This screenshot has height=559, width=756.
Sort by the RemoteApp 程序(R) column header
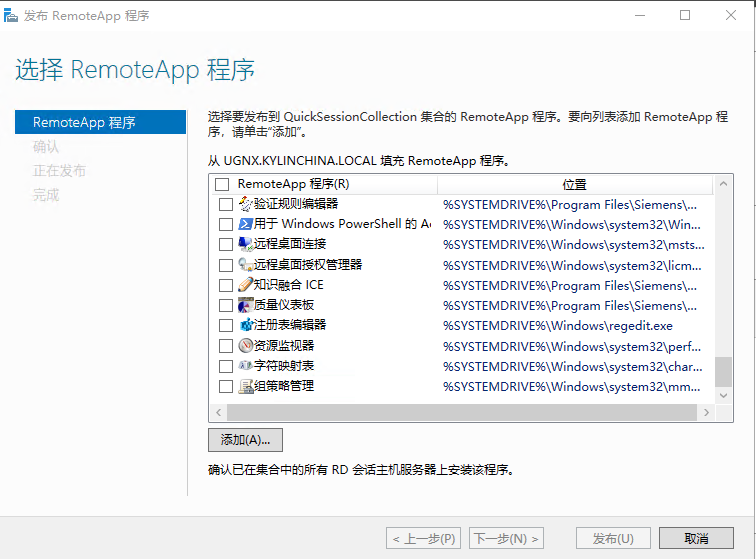click(293, 184)
